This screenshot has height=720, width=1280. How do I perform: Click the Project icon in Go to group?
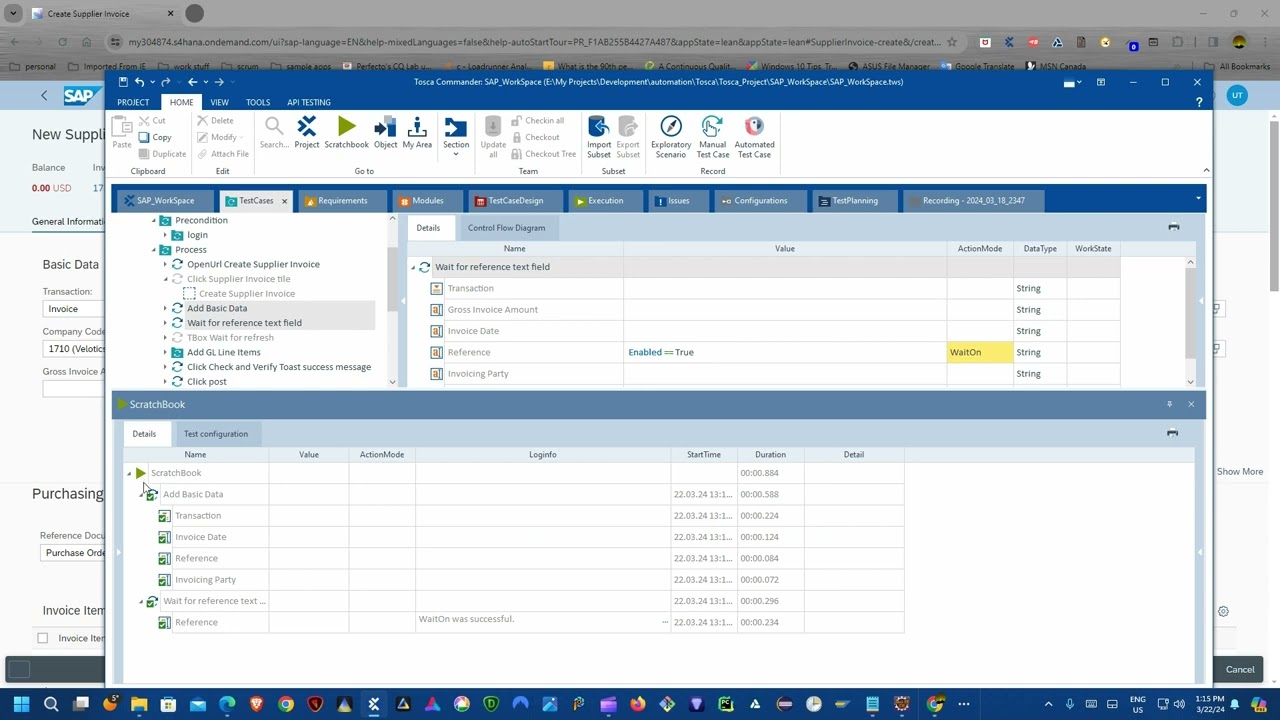pos(307,133)
